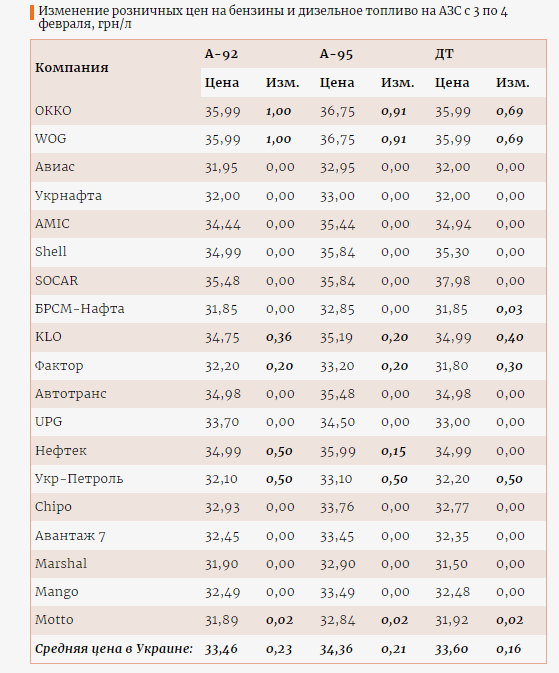Click KLO A-92 change value 0,36
This screenshot has width=559, height=673.
pos(279,337)
